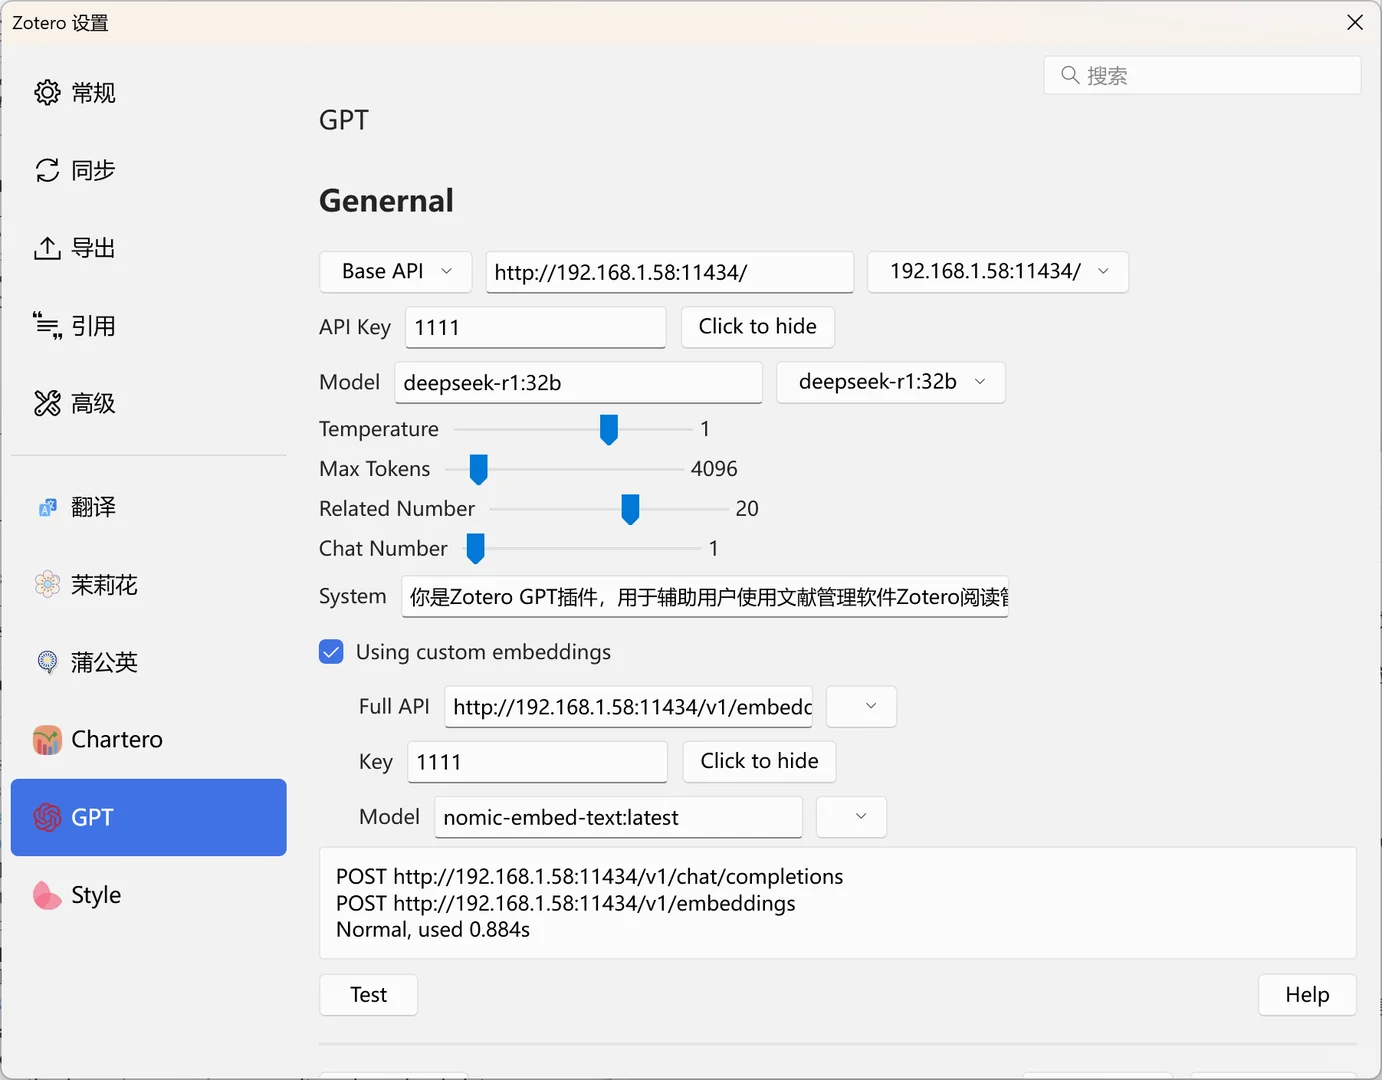Click the Chartero chart icon
This screenshot has height=1080, width=1382.
coord(47,740)
